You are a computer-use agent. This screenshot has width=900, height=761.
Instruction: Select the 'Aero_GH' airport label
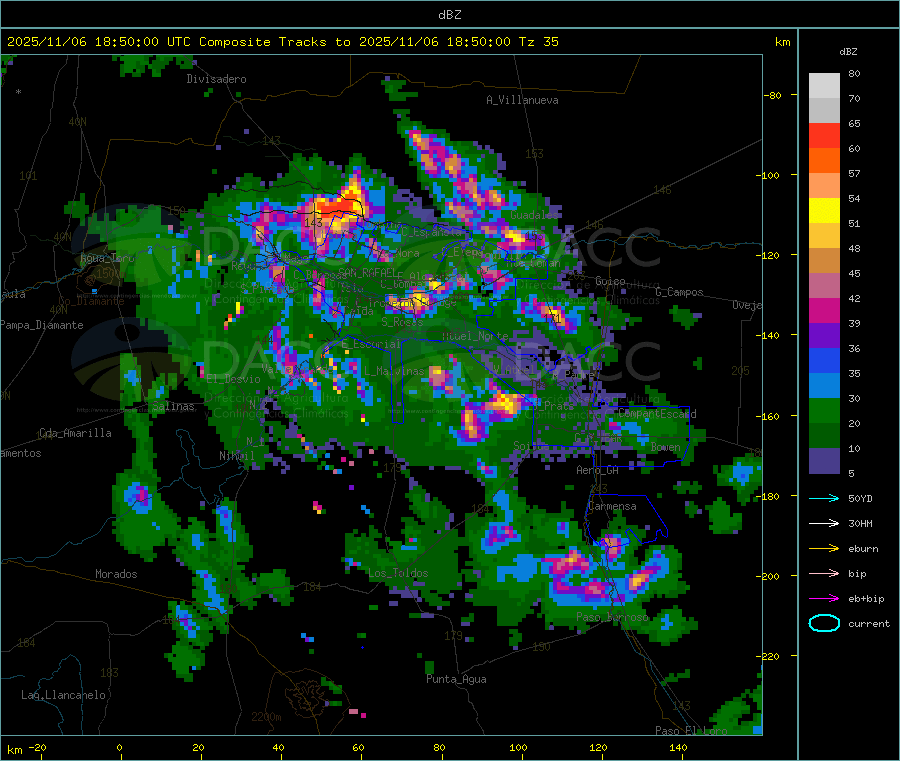pos(598,471)
